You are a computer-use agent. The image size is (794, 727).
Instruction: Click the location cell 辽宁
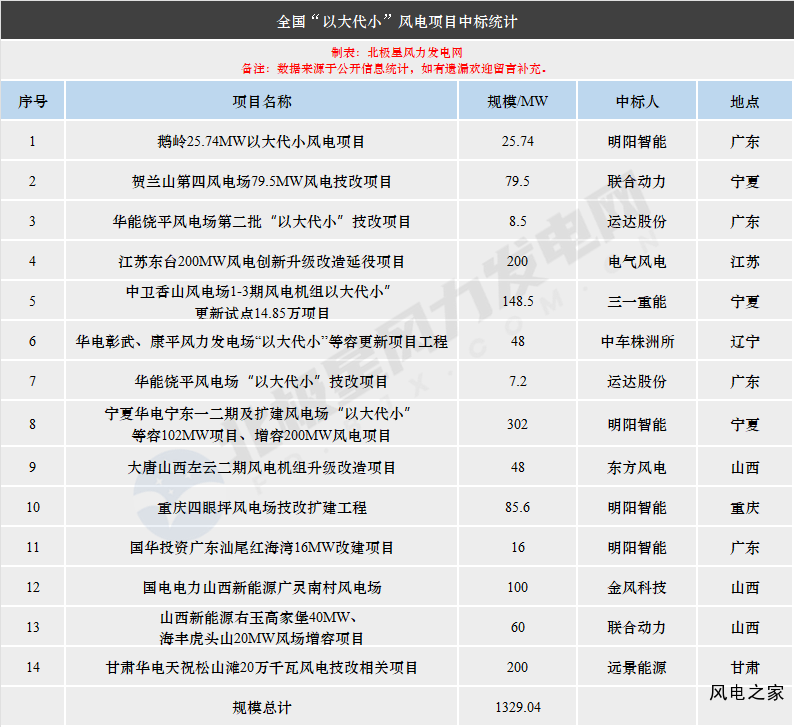[x=745, y=341]
